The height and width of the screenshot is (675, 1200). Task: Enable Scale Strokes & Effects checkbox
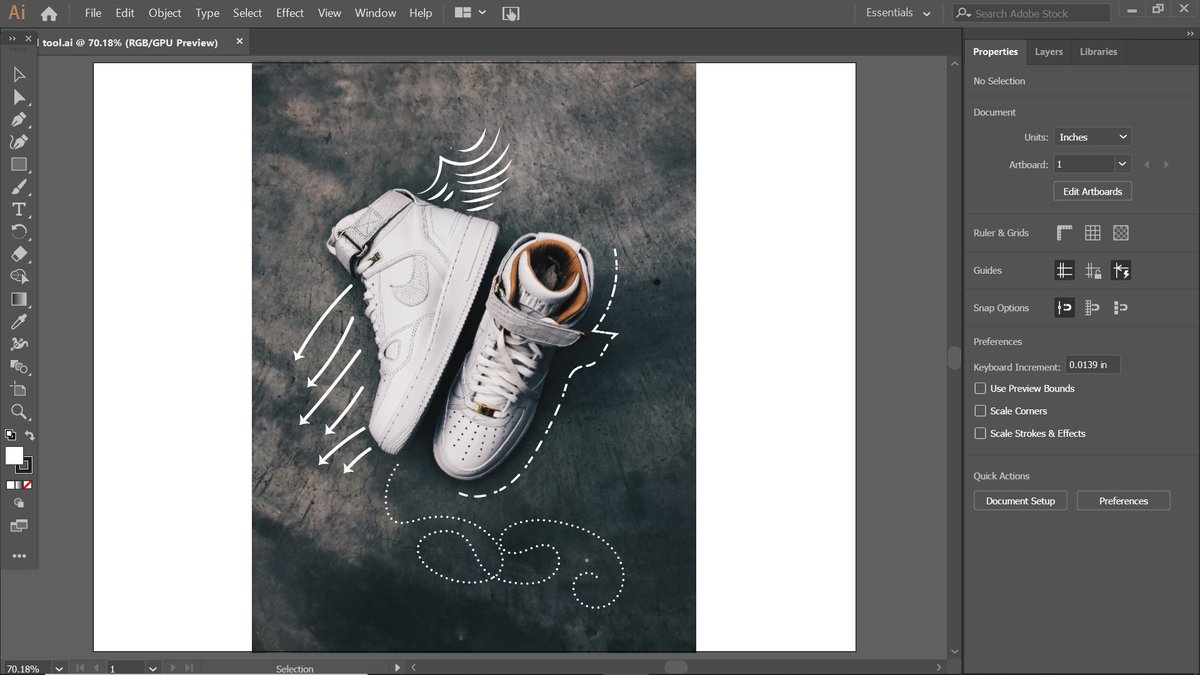(980, 433)
